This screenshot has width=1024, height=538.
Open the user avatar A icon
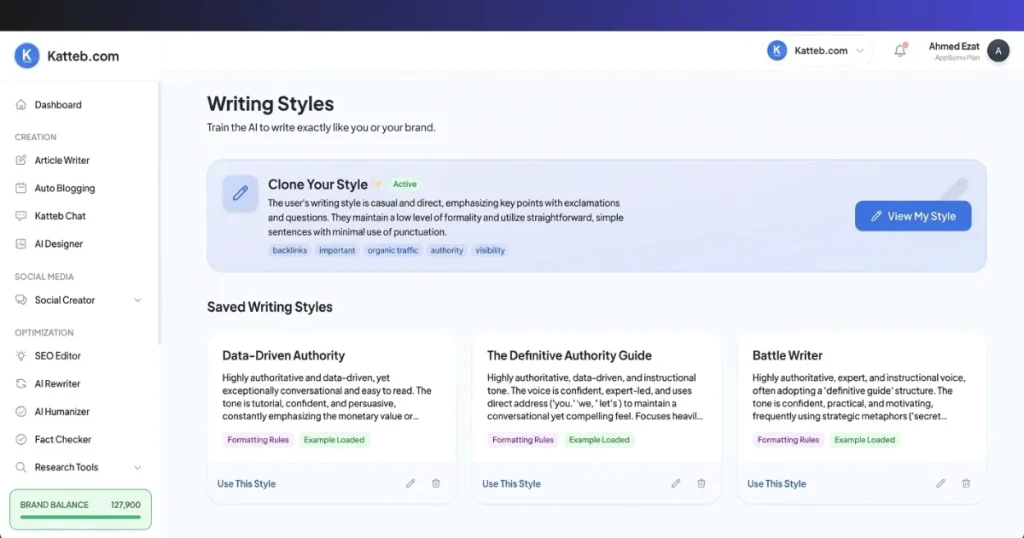tap(998, 51)
